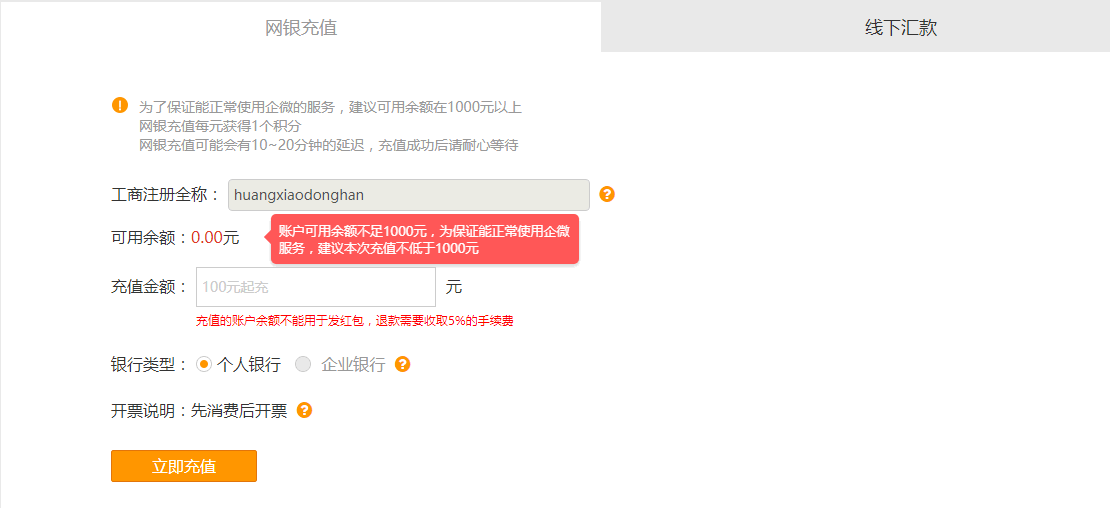Click the 立即充值 button
Image resolution: width=1110 pixels, height=508 pixels.
click(x=184, y=466)
